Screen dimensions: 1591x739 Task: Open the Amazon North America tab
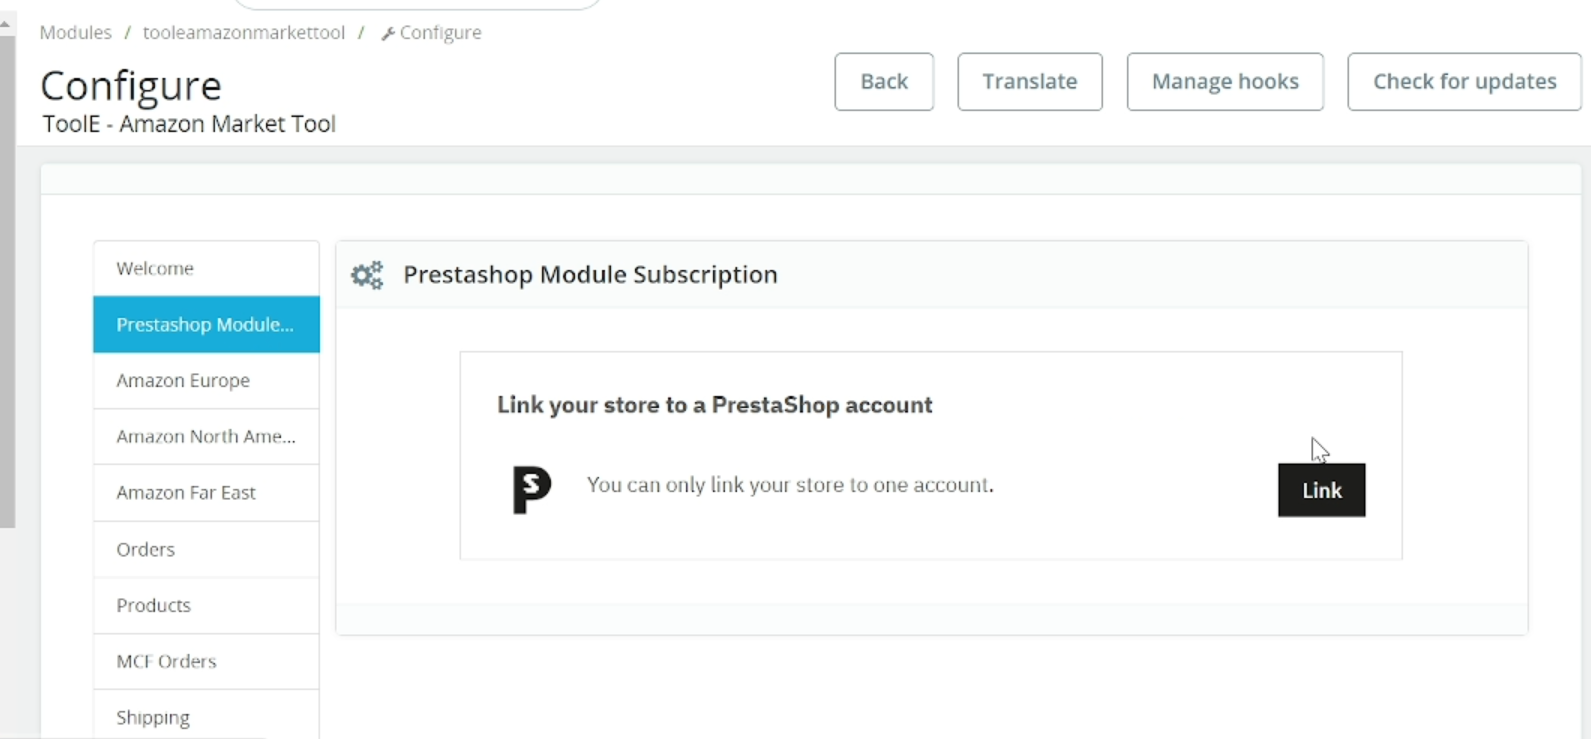pyautogui.click(x=206, y=436)
